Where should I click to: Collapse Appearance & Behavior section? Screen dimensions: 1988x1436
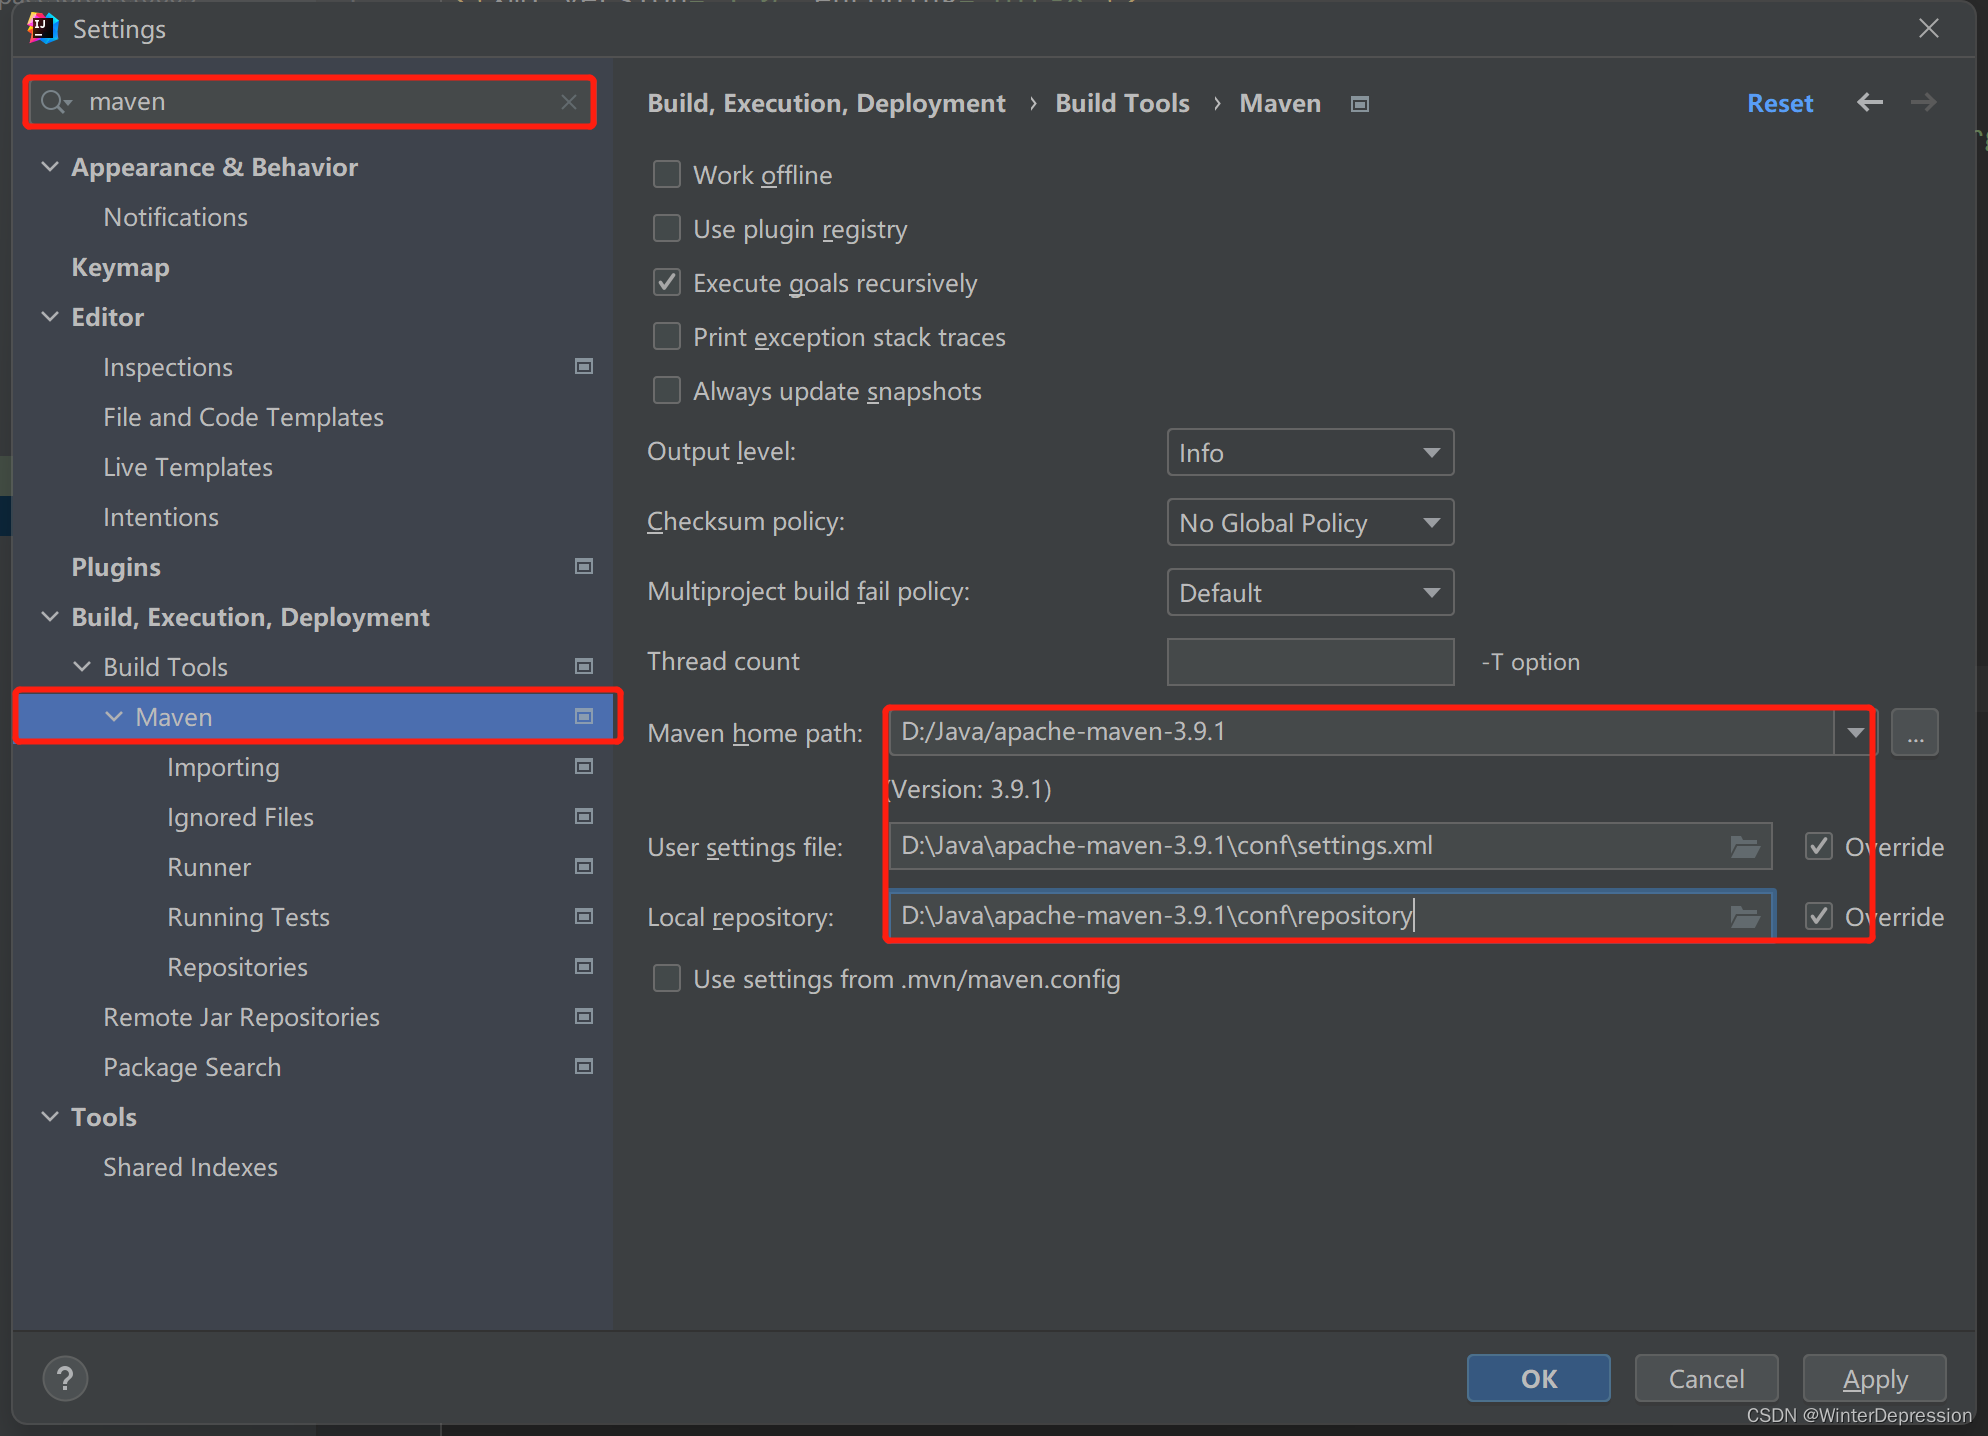(50, 167)
